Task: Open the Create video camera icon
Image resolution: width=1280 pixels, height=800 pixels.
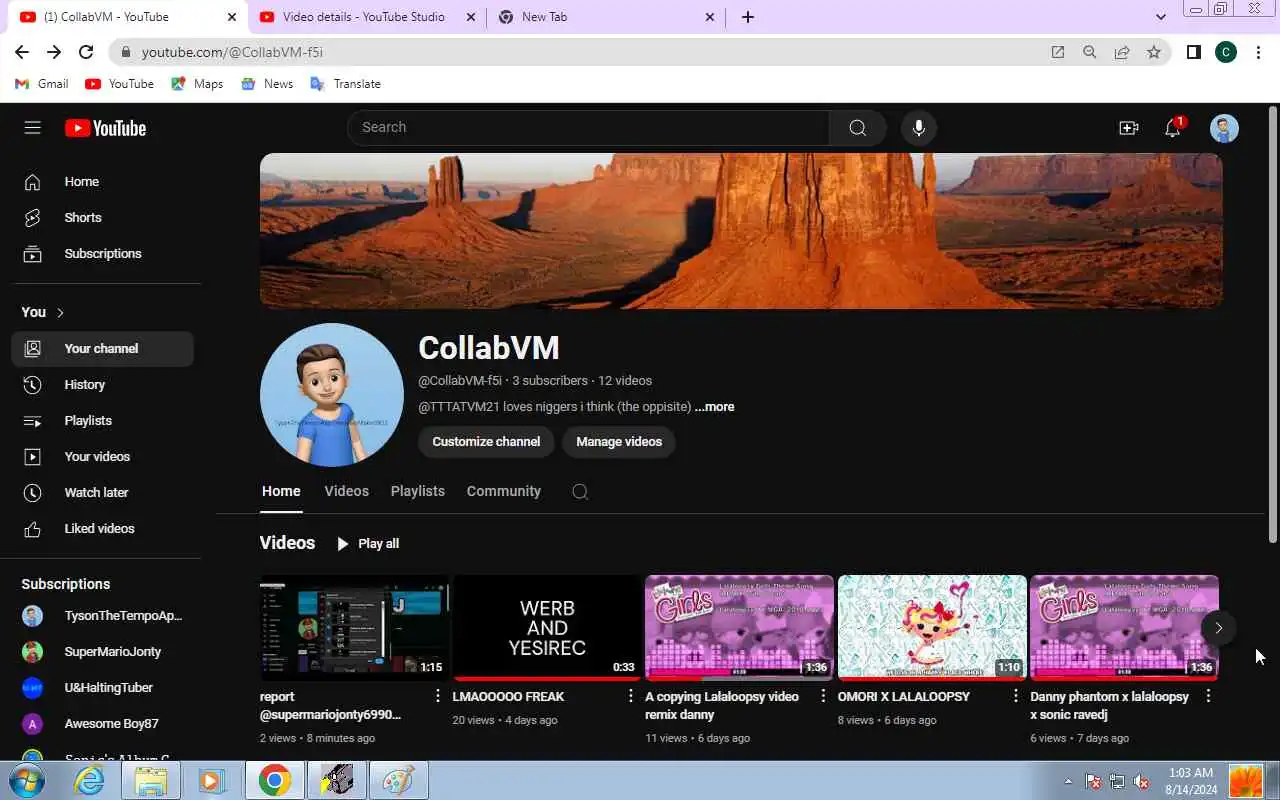Action: (1128, 128)
